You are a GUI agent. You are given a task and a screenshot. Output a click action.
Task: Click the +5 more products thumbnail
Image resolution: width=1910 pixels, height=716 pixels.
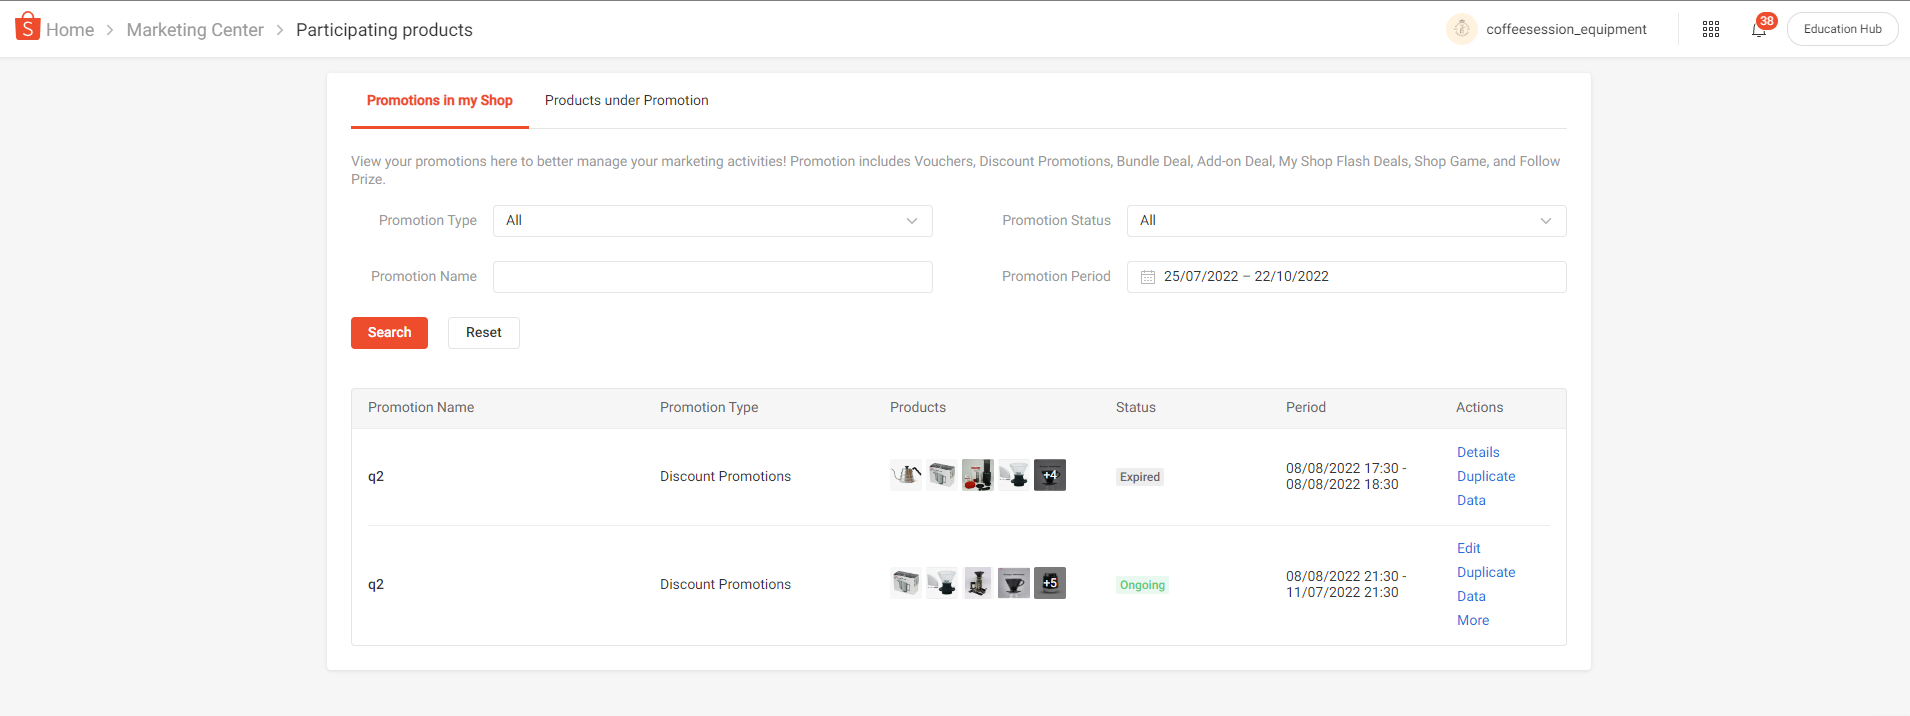(x=1049, y=583)
